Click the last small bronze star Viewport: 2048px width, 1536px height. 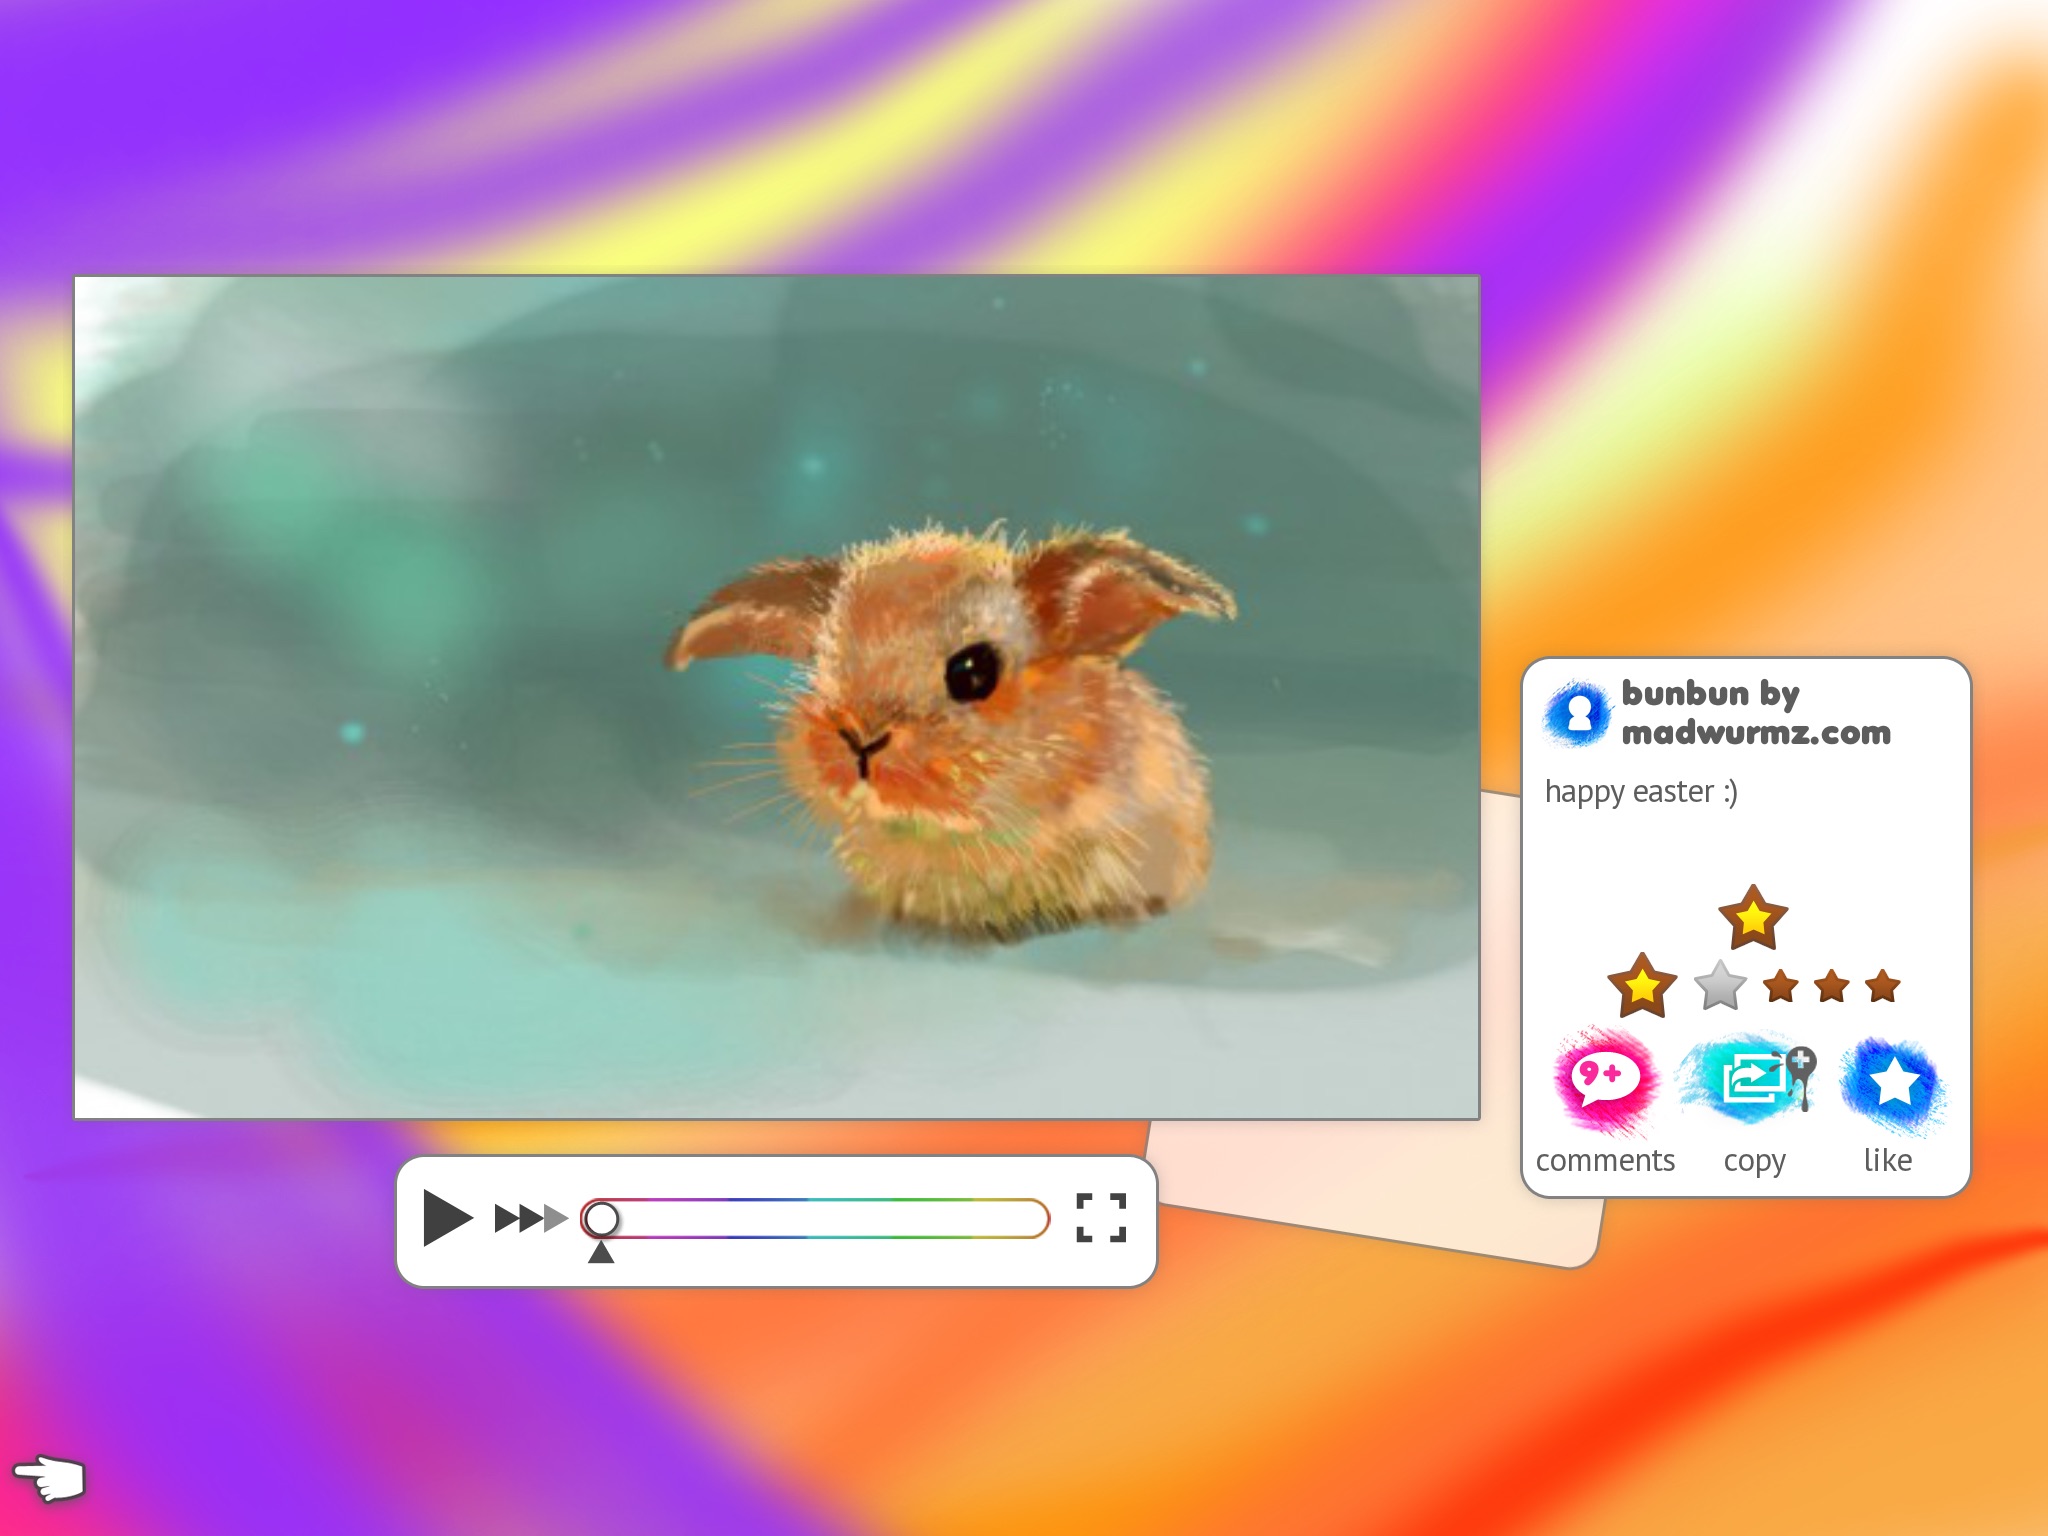click(x=1883, y=986)
